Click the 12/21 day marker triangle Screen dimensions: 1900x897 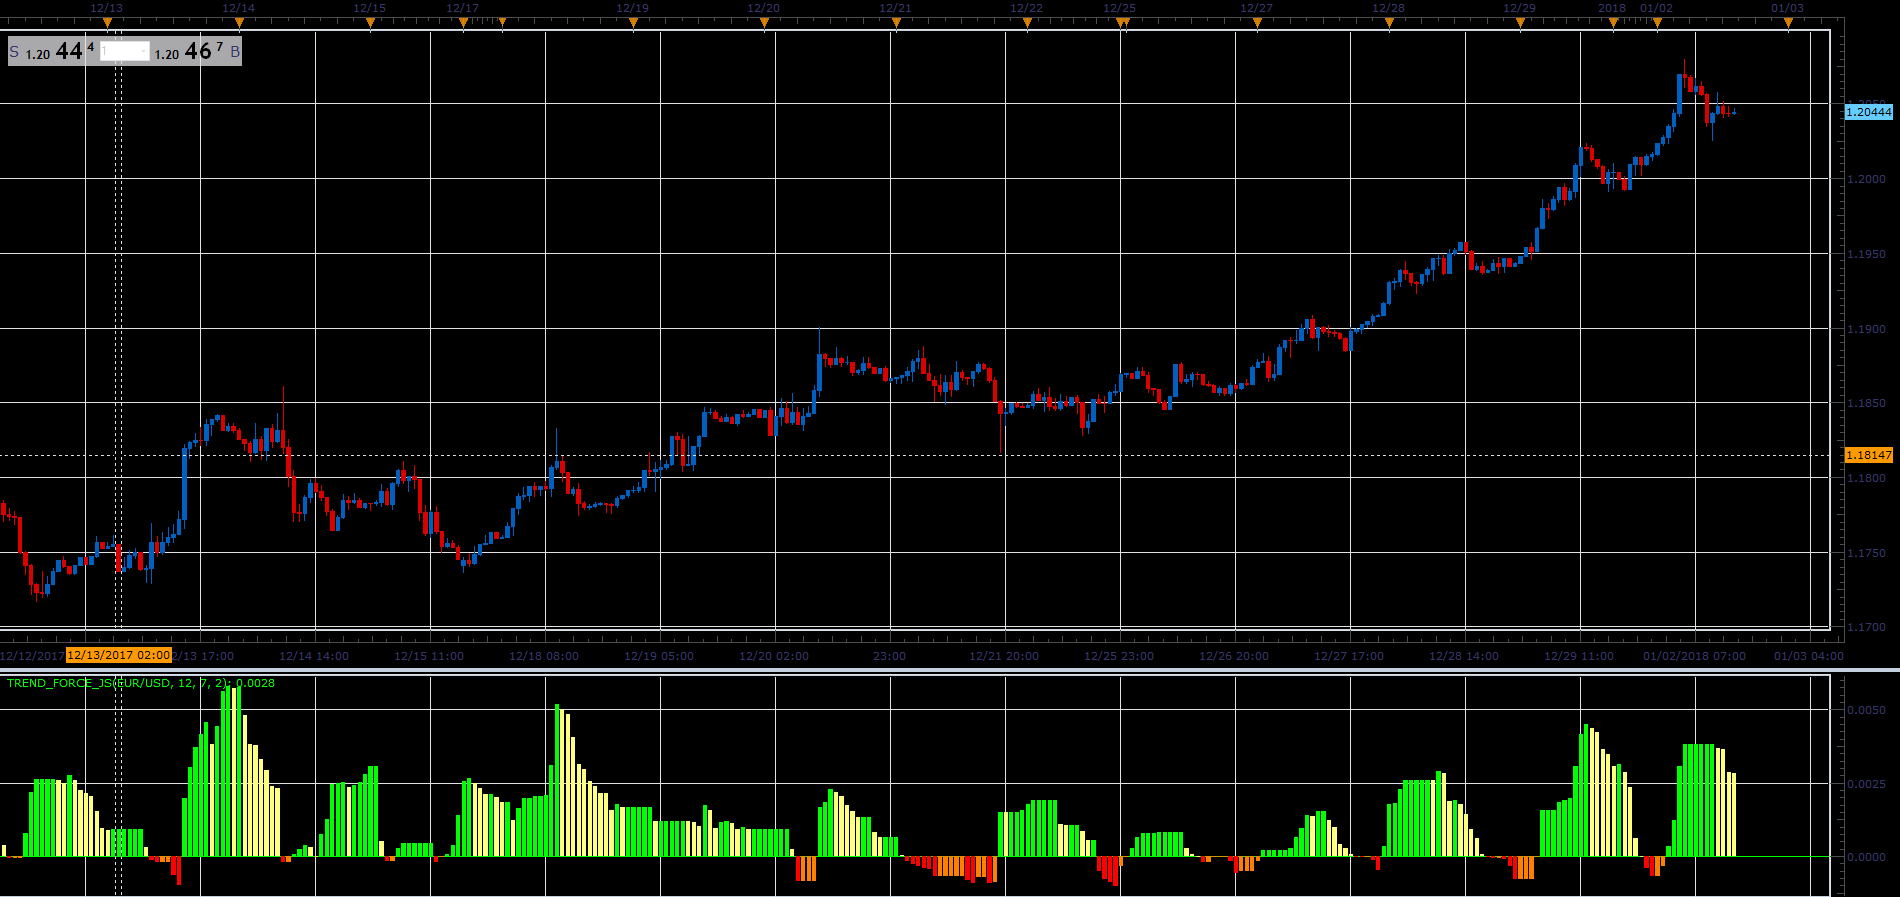point(896,23)
